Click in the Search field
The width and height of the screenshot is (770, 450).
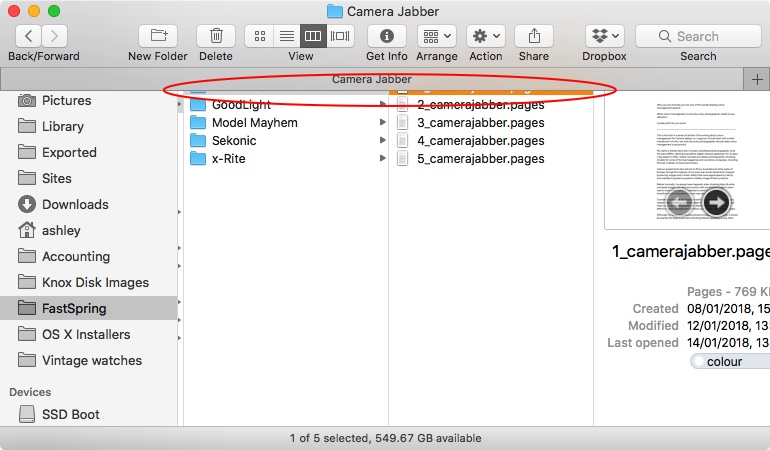698,36
